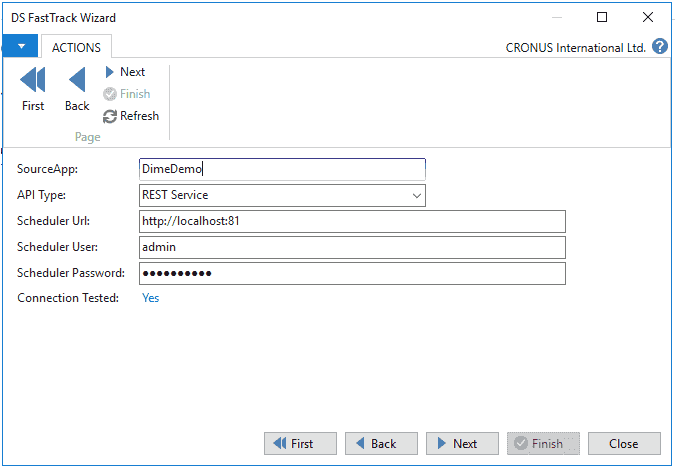Select the ACTIONS ribbon tab
The width and height of the screenshot is (675, 469).
[x=76, y=47]
